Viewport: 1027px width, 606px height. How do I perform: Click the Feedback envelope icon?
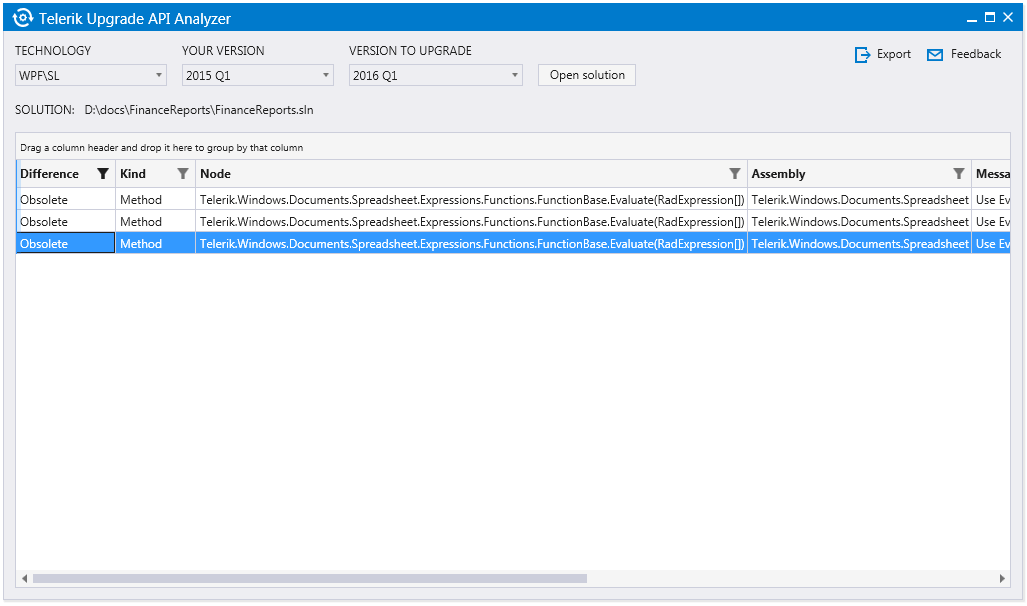pos(935,55)
